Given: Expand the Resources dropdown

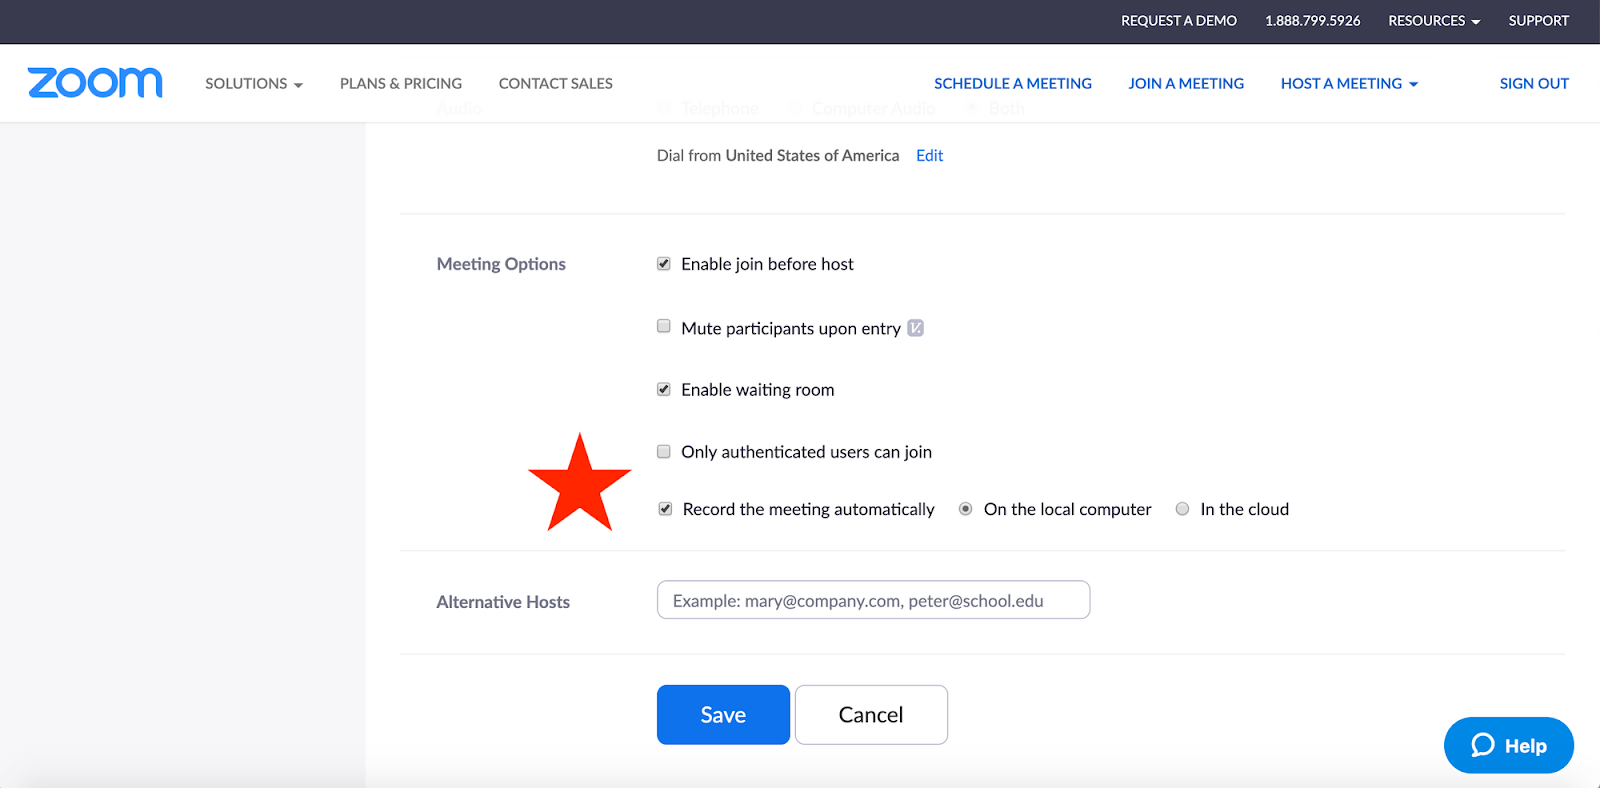Looking at the screenshot, I should [1434, 21].
